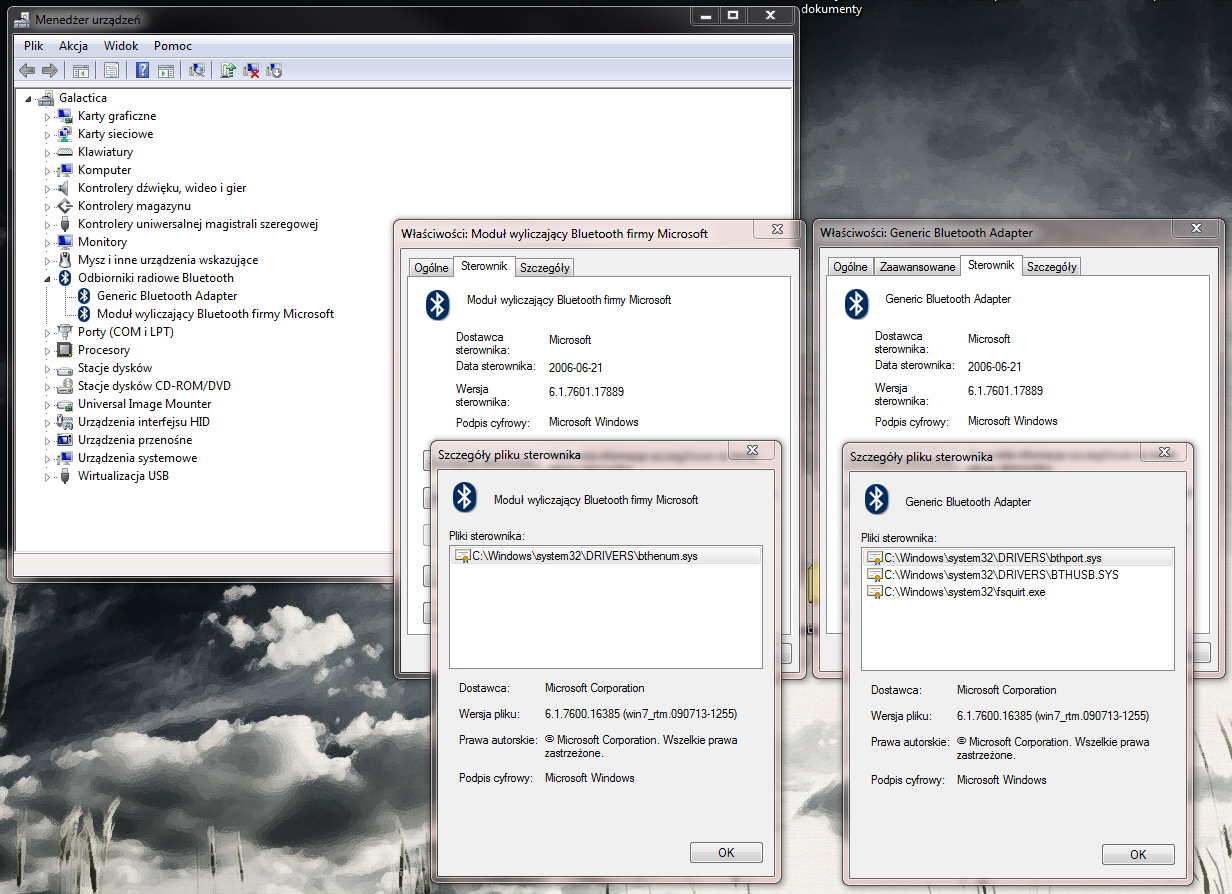The height and width of the screenshot is (894, 1232).
Task: Collapse the Galactica root node
Action: coord(28,99)
